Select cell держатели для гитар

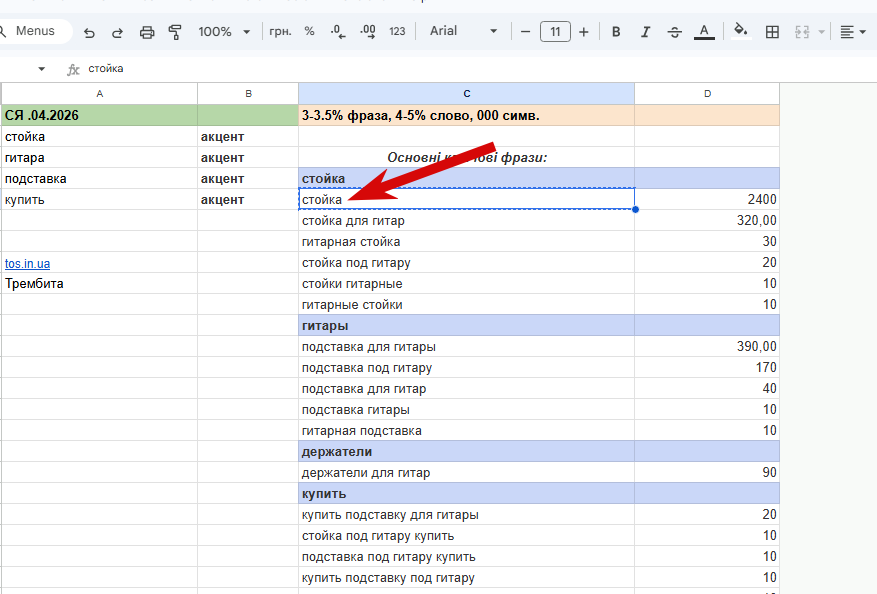pos(466,473)
